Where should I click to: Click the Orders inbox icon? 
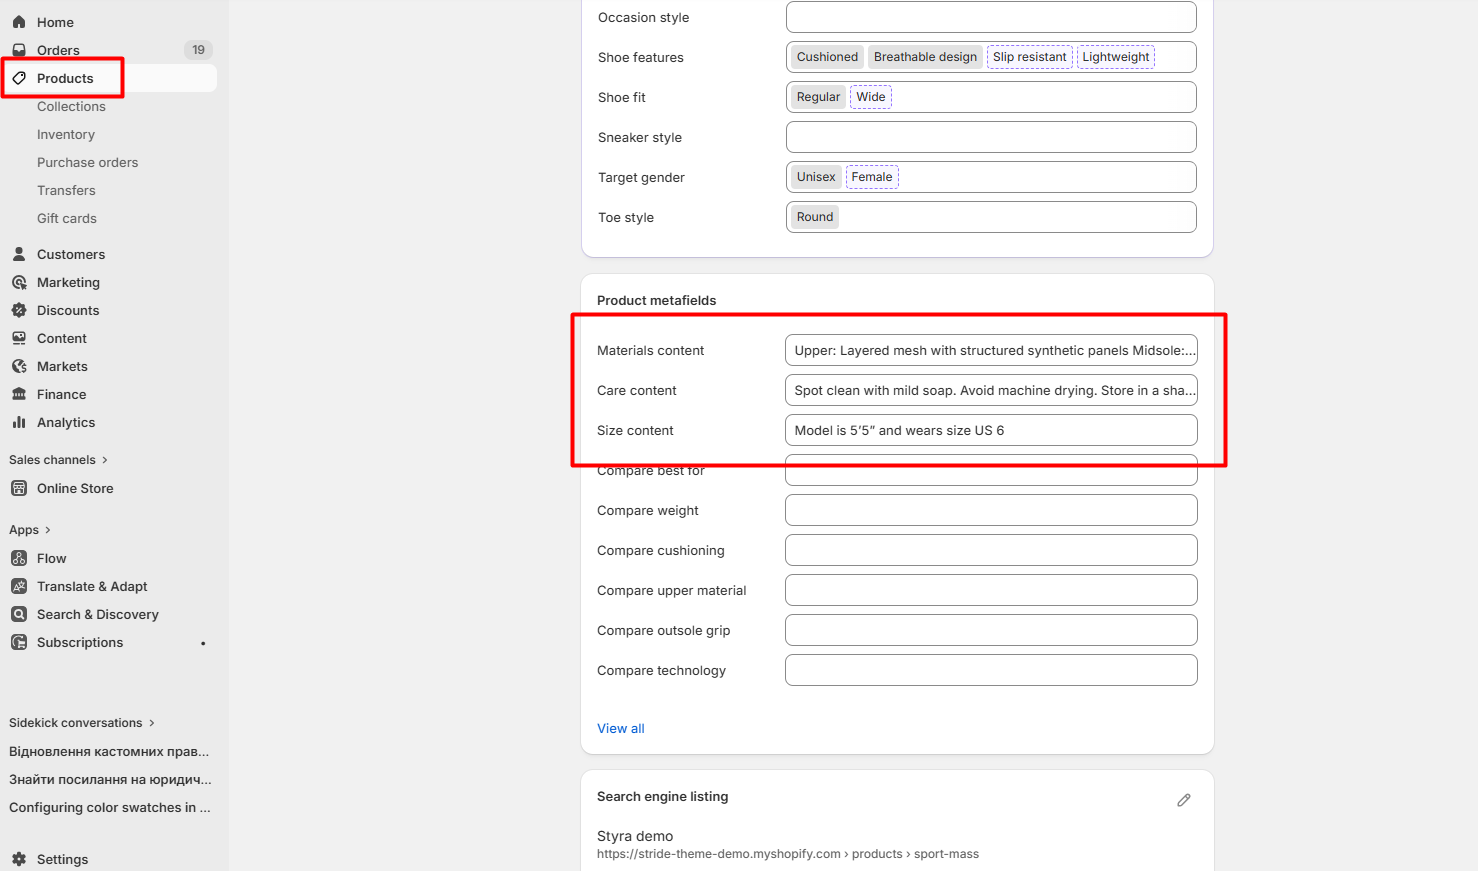[19, 50]
